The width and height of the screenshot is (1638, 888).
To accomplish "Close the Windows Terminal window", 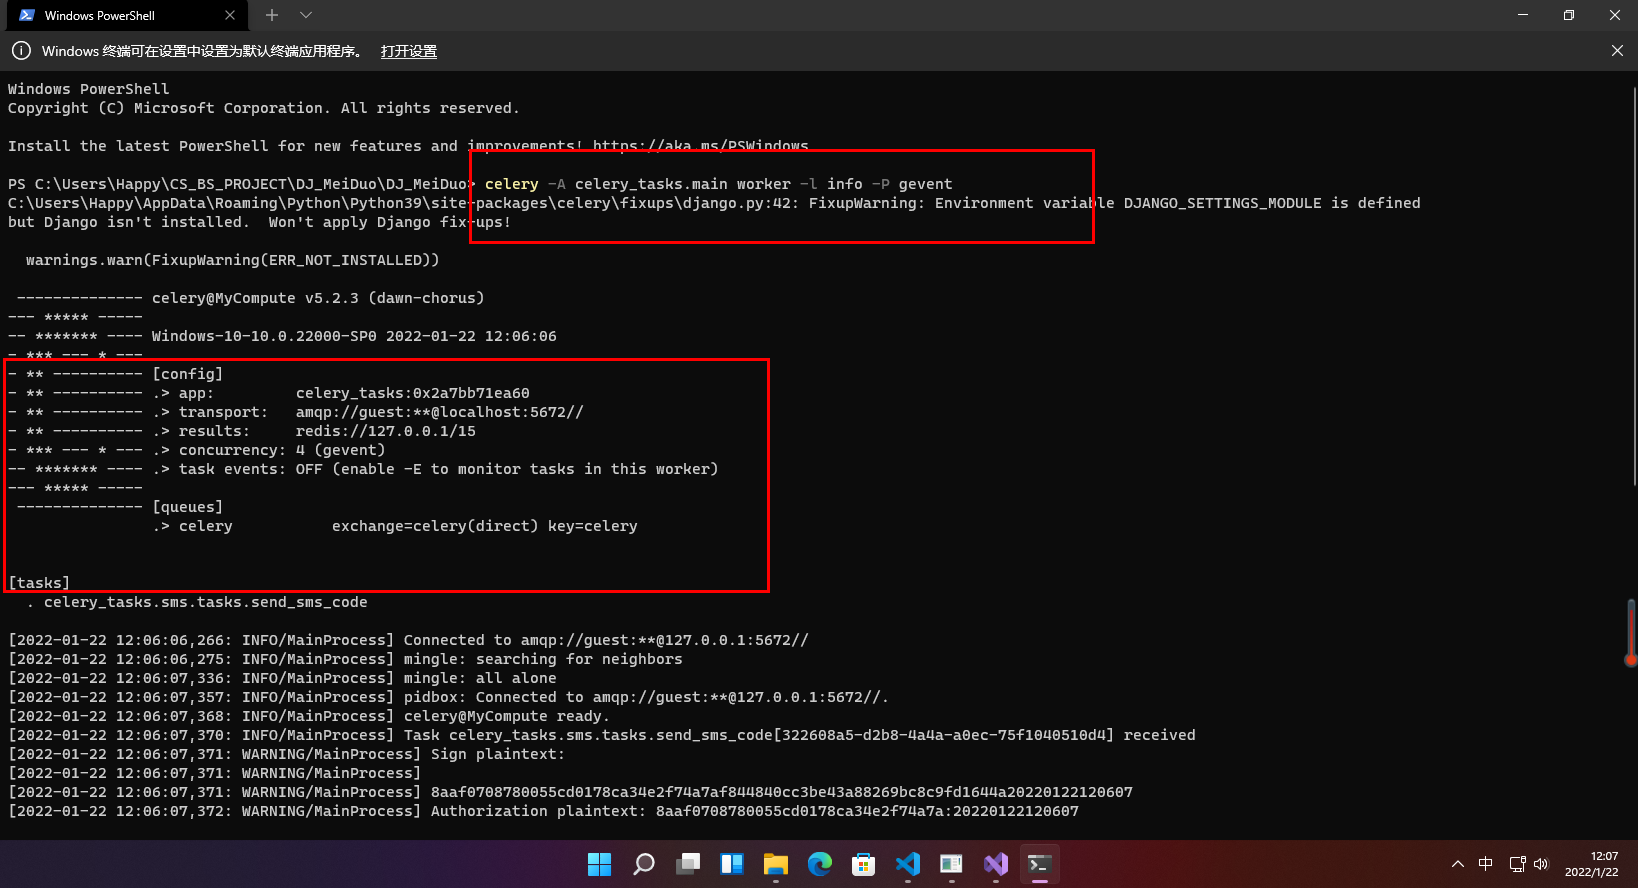I will point(1615,15).
